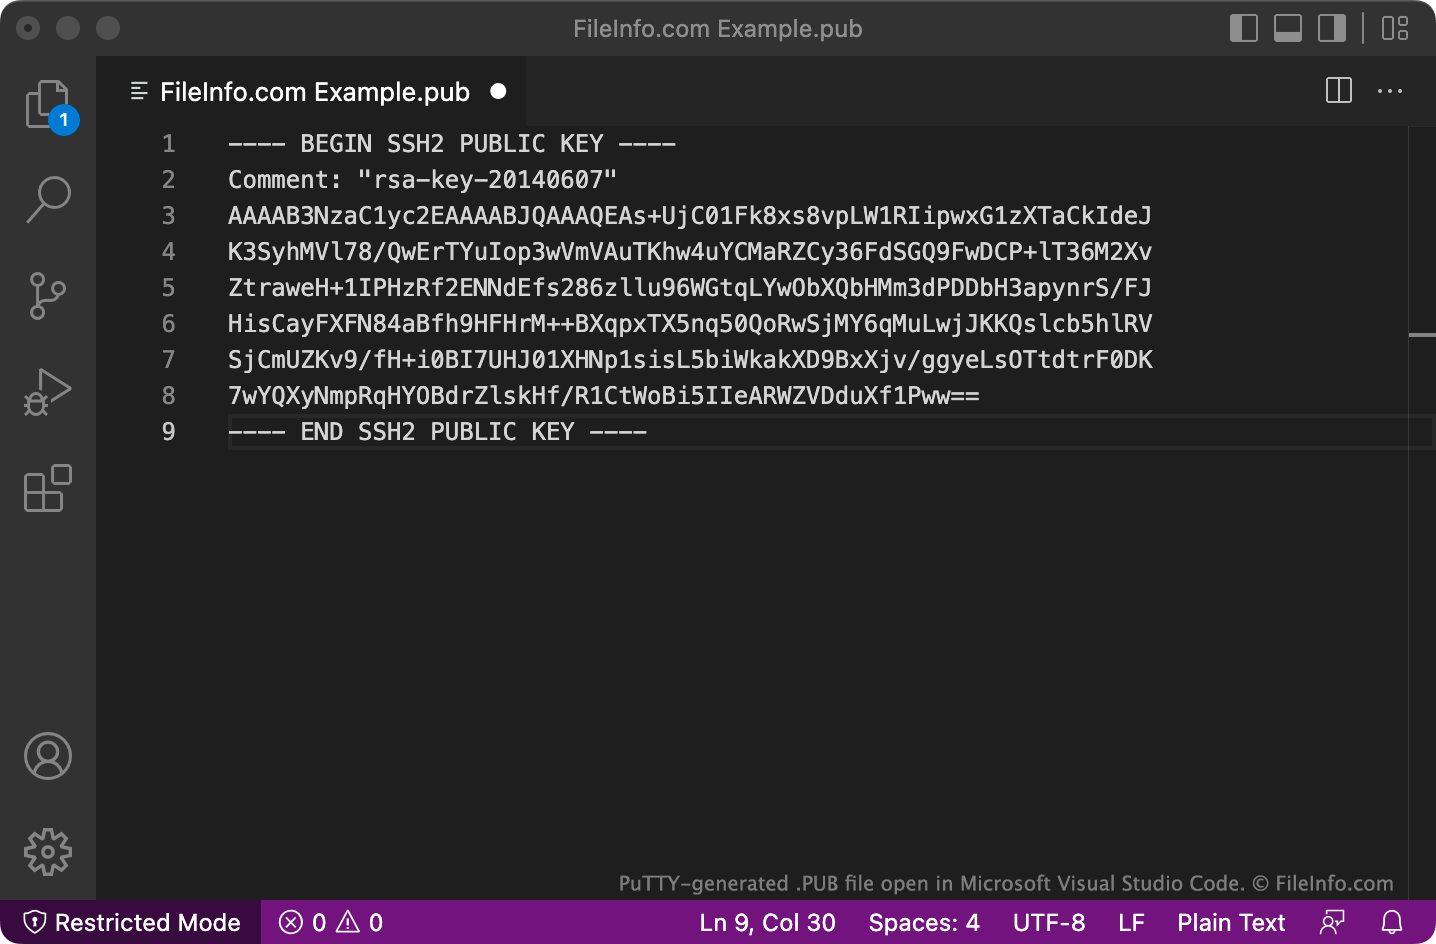1436x944 pixels.
Task: Toggle the primary side bar
Action: click(x=1243, y=28)
